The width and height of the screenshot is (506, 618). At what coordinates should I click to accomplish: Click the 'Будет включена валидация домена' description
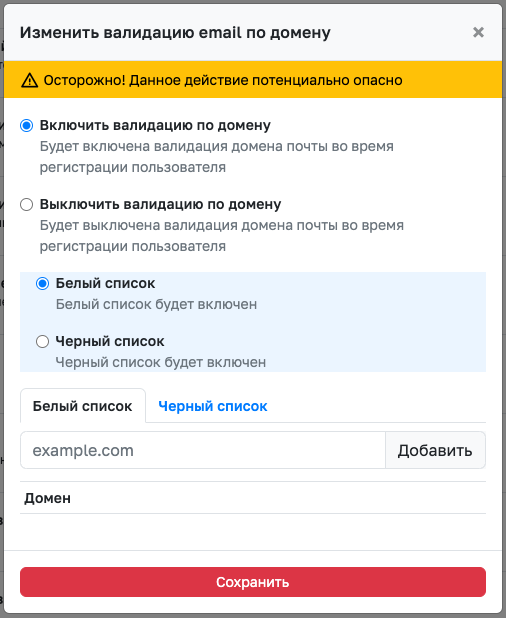[217, 157]
